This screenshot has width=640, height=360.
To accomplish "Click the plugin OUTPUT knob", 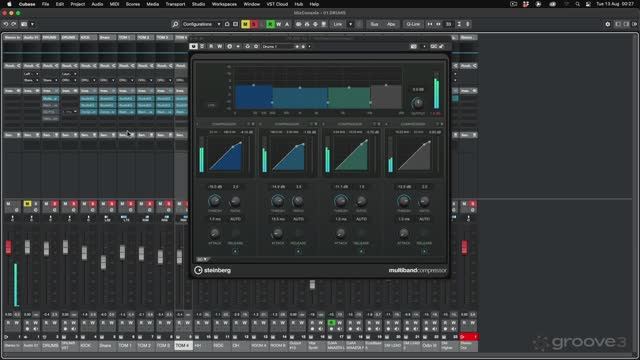I will click(x=418, y=103).
